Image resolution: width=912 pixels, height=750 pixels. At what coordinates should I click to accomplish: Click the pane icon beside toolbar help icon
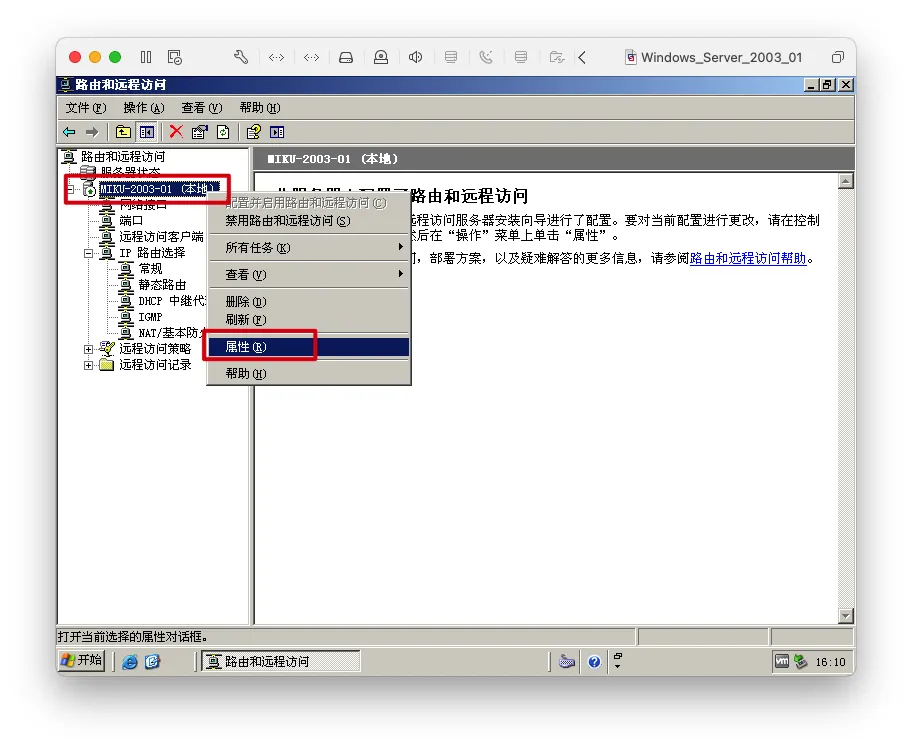click(277, 132)
